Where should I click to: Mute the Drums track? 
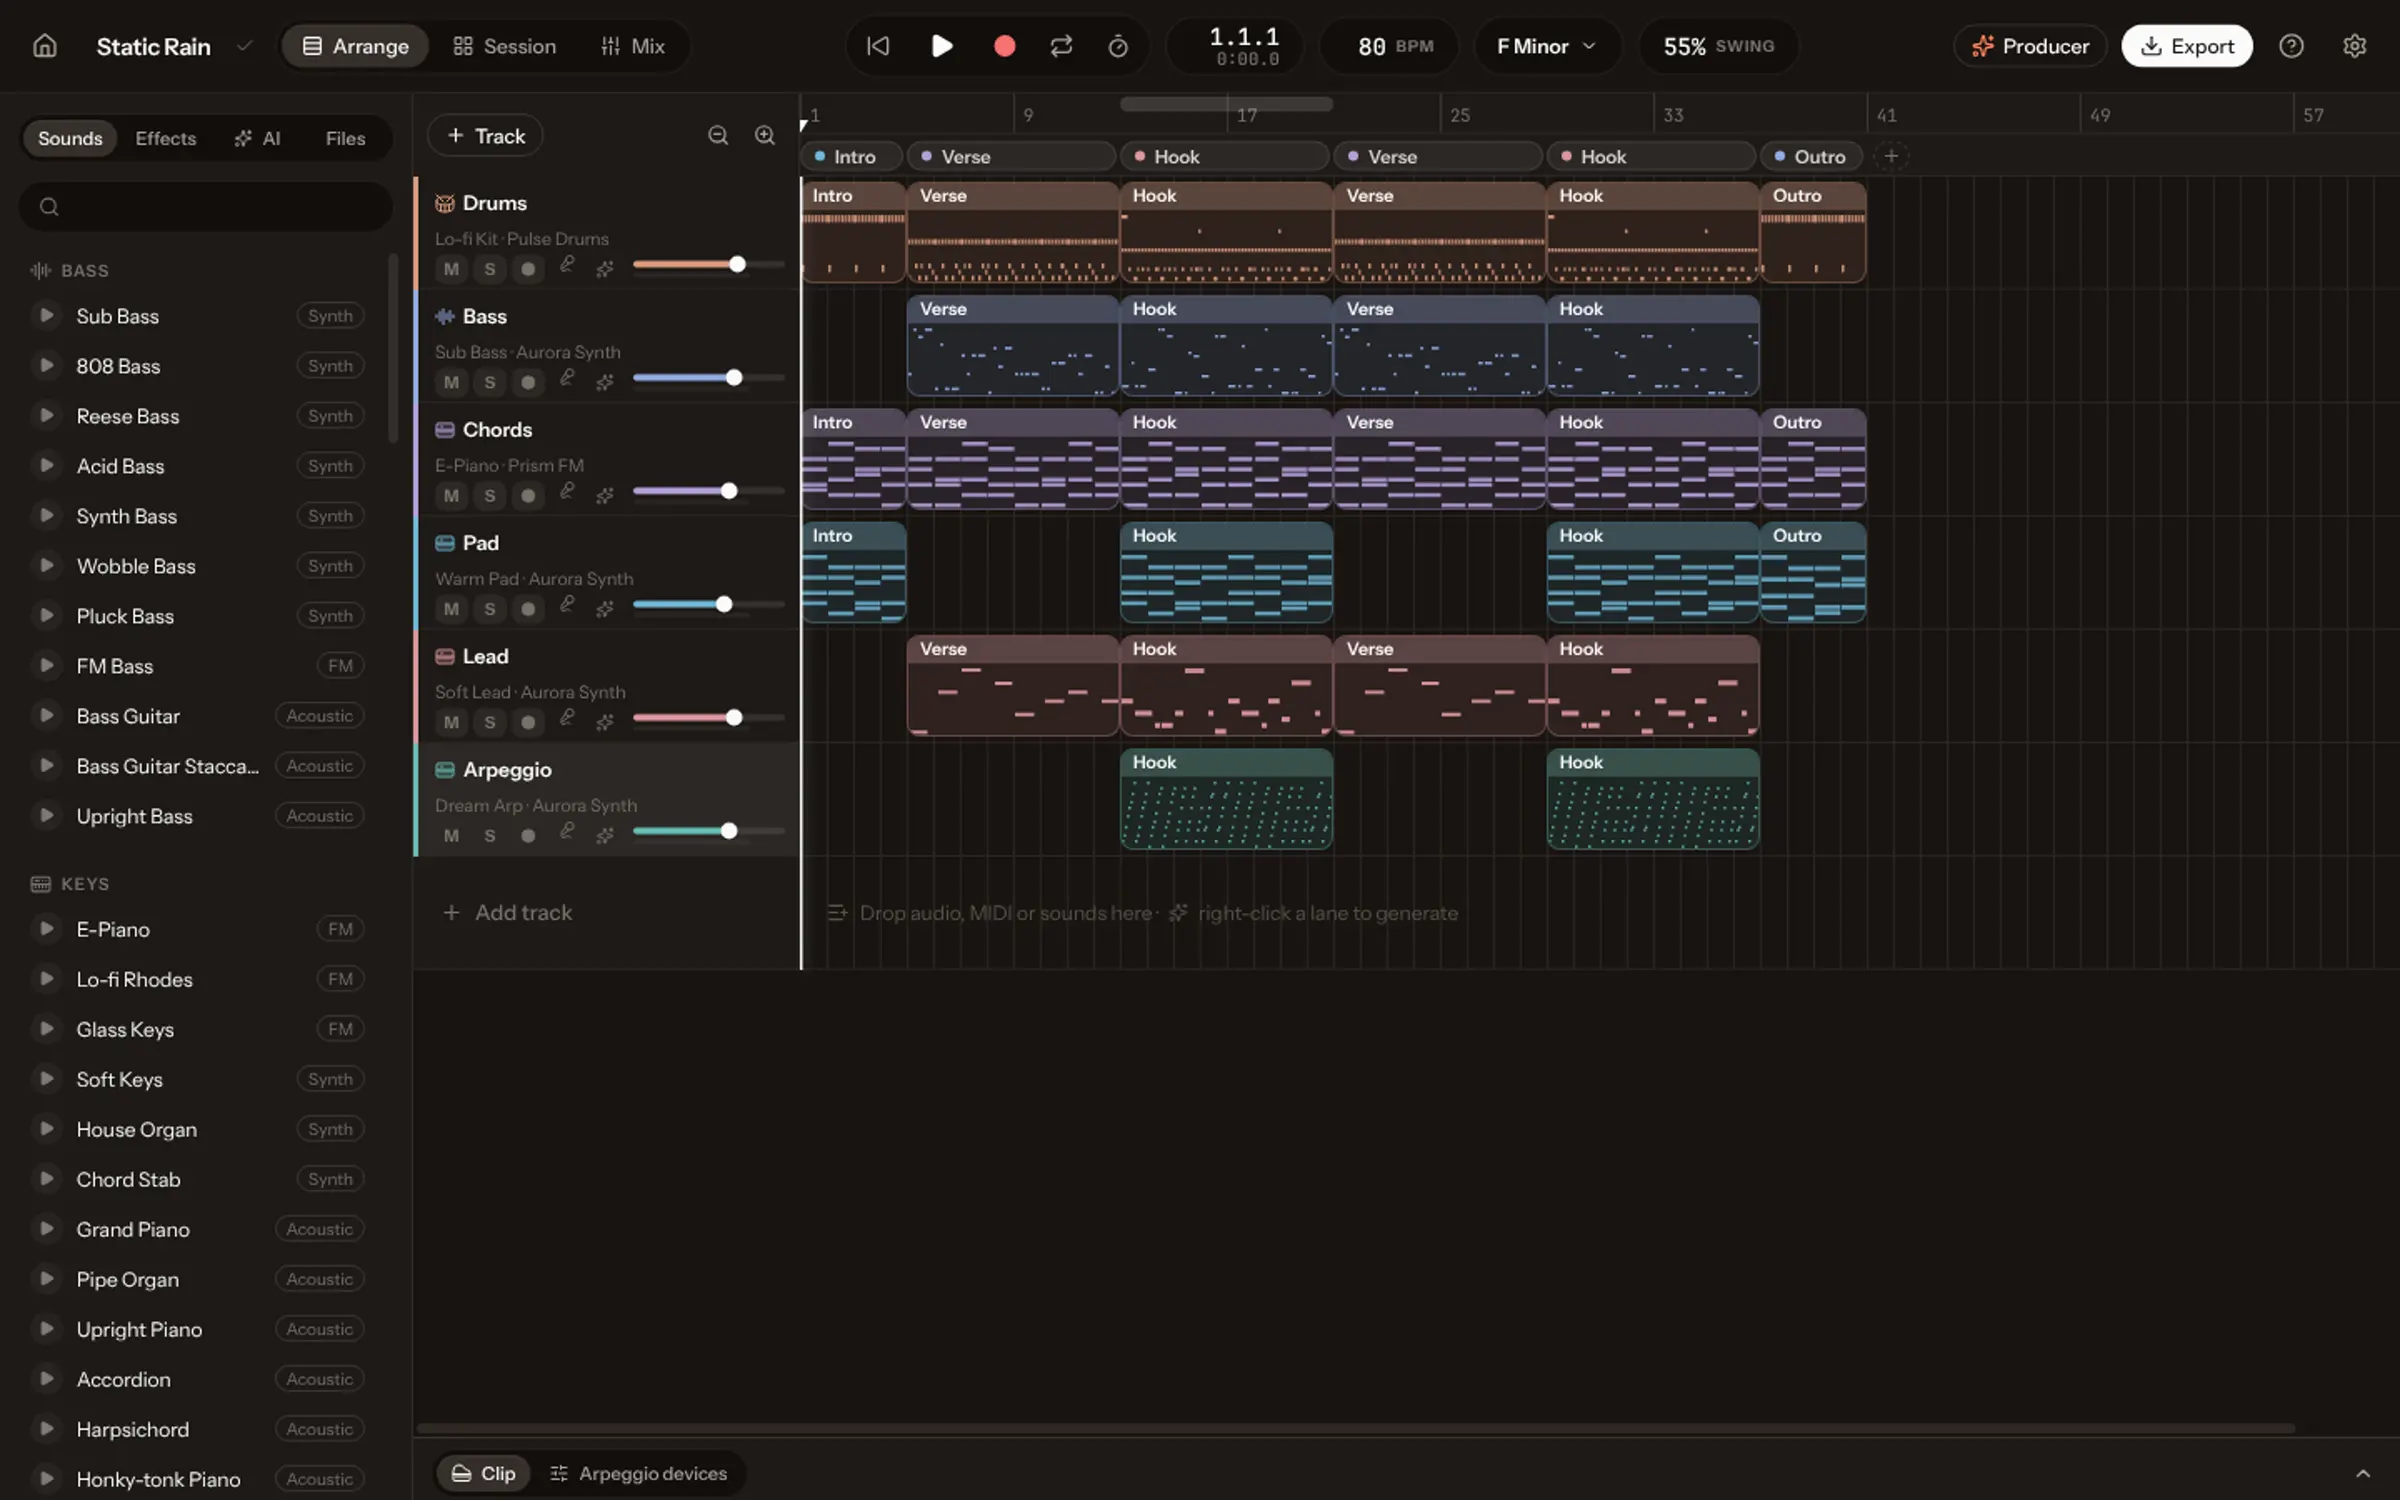451,269
